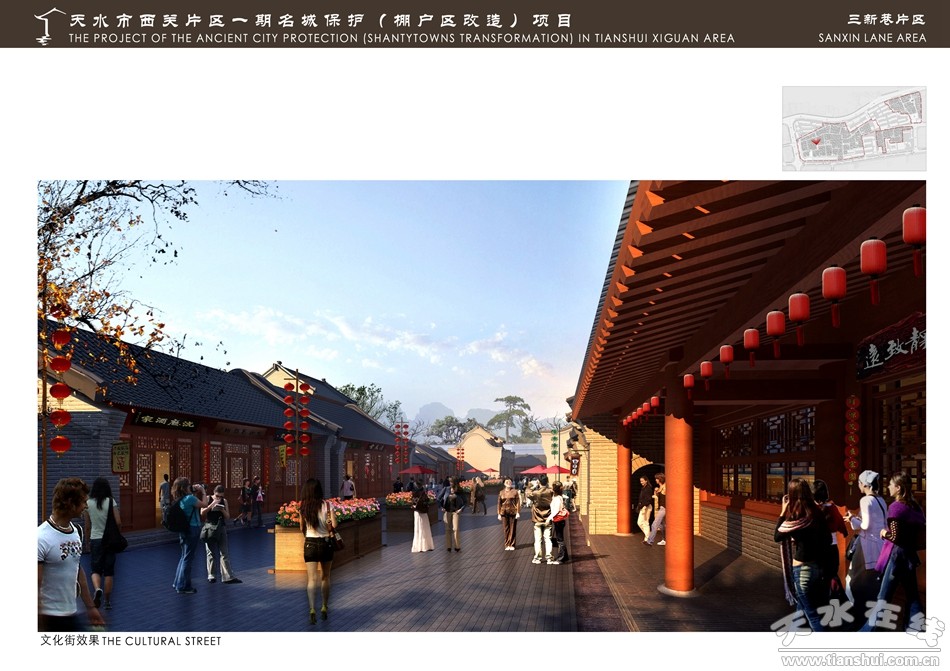This screenshot has width=950, height=671.
Task: Open the site map thumbnail at top right
Action: (853, 129)
